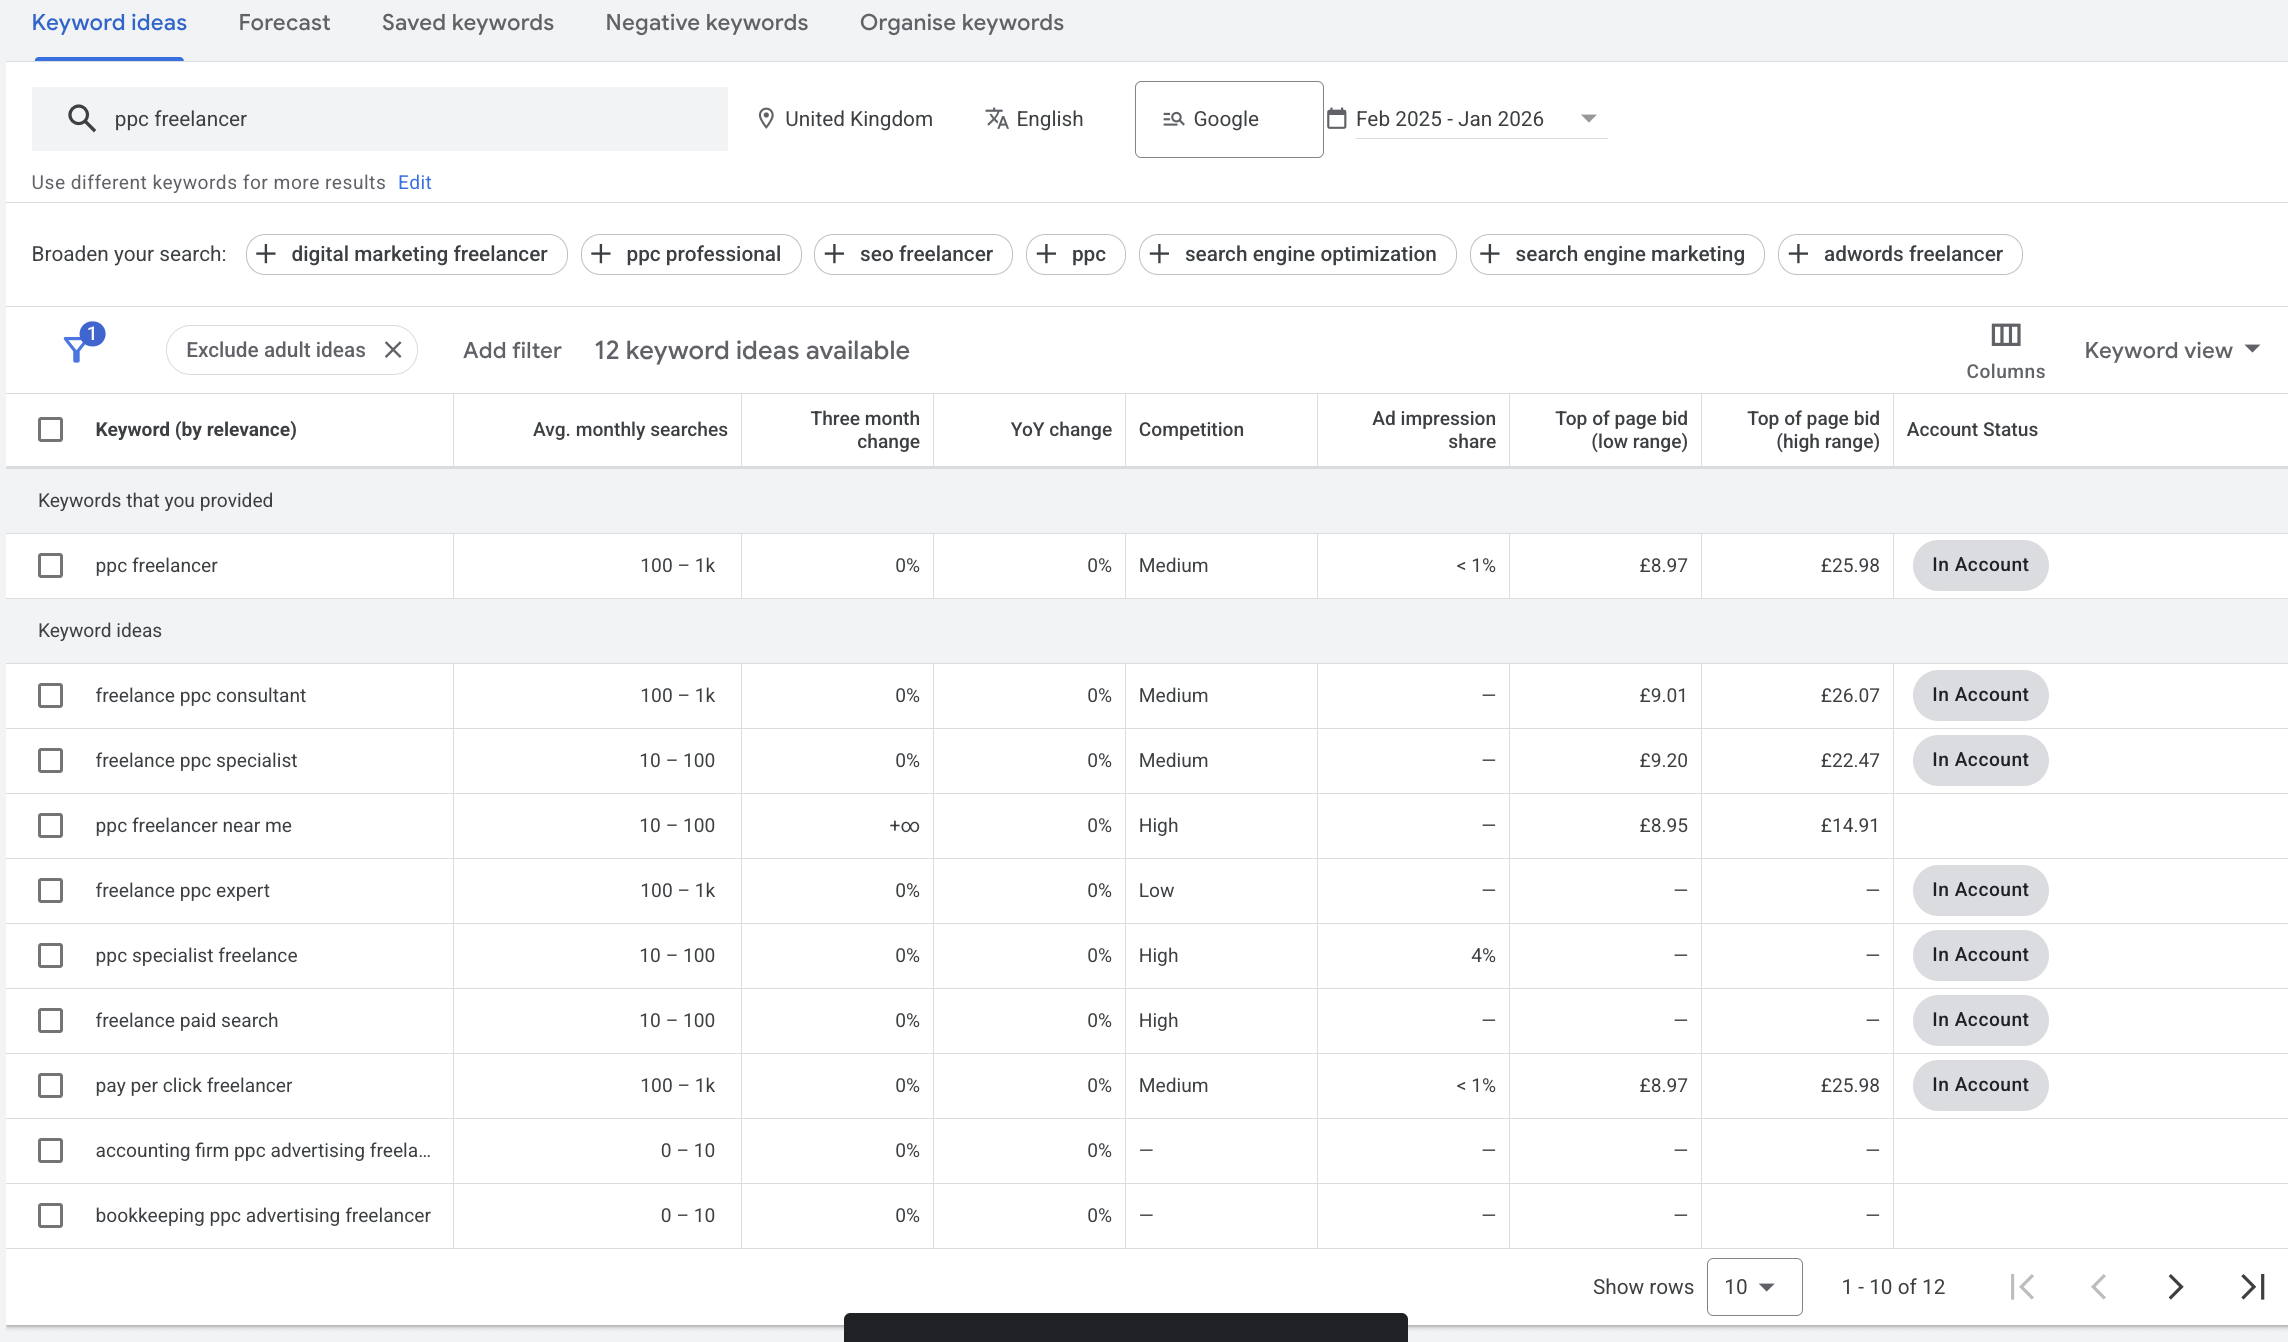Select the freelance ppc expert checkbox
2288x1342 pixels.
point(51,890)
